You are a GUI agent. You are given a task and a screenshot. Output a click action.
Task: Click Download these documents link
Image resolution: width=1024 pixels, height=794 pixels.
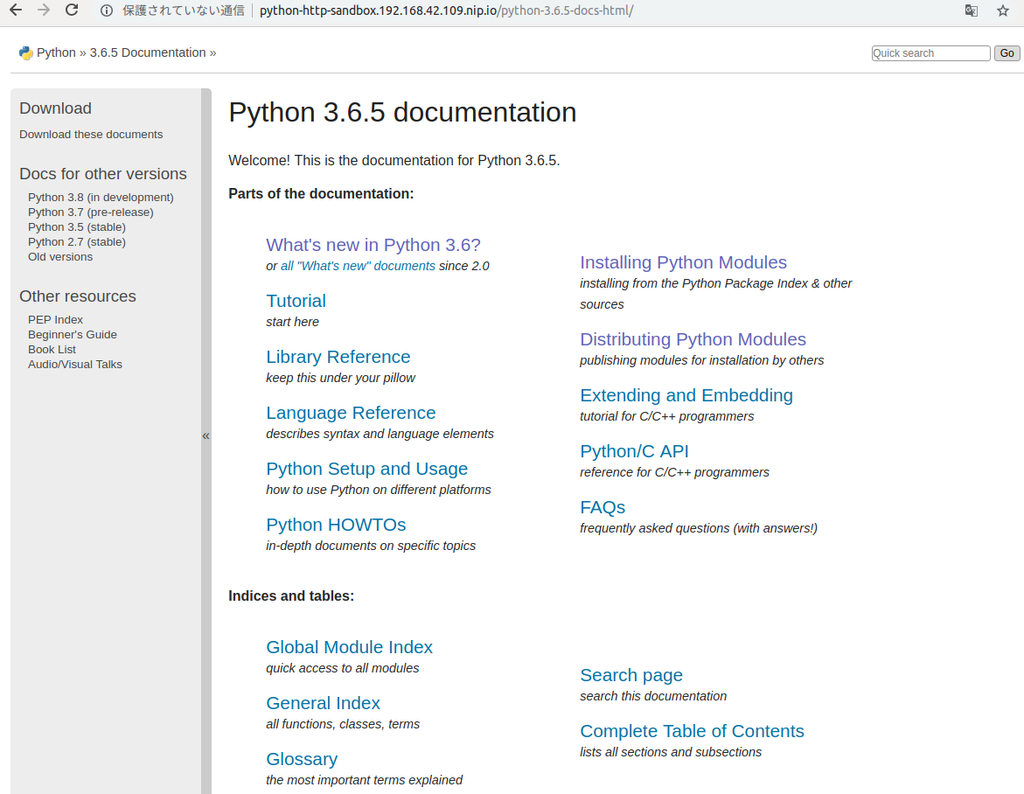point(91,134)
